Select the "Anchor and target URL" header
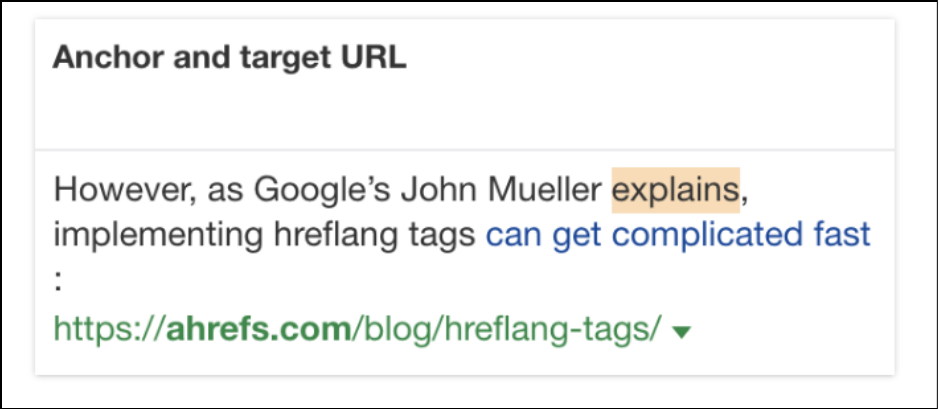 tap(229, 58)
